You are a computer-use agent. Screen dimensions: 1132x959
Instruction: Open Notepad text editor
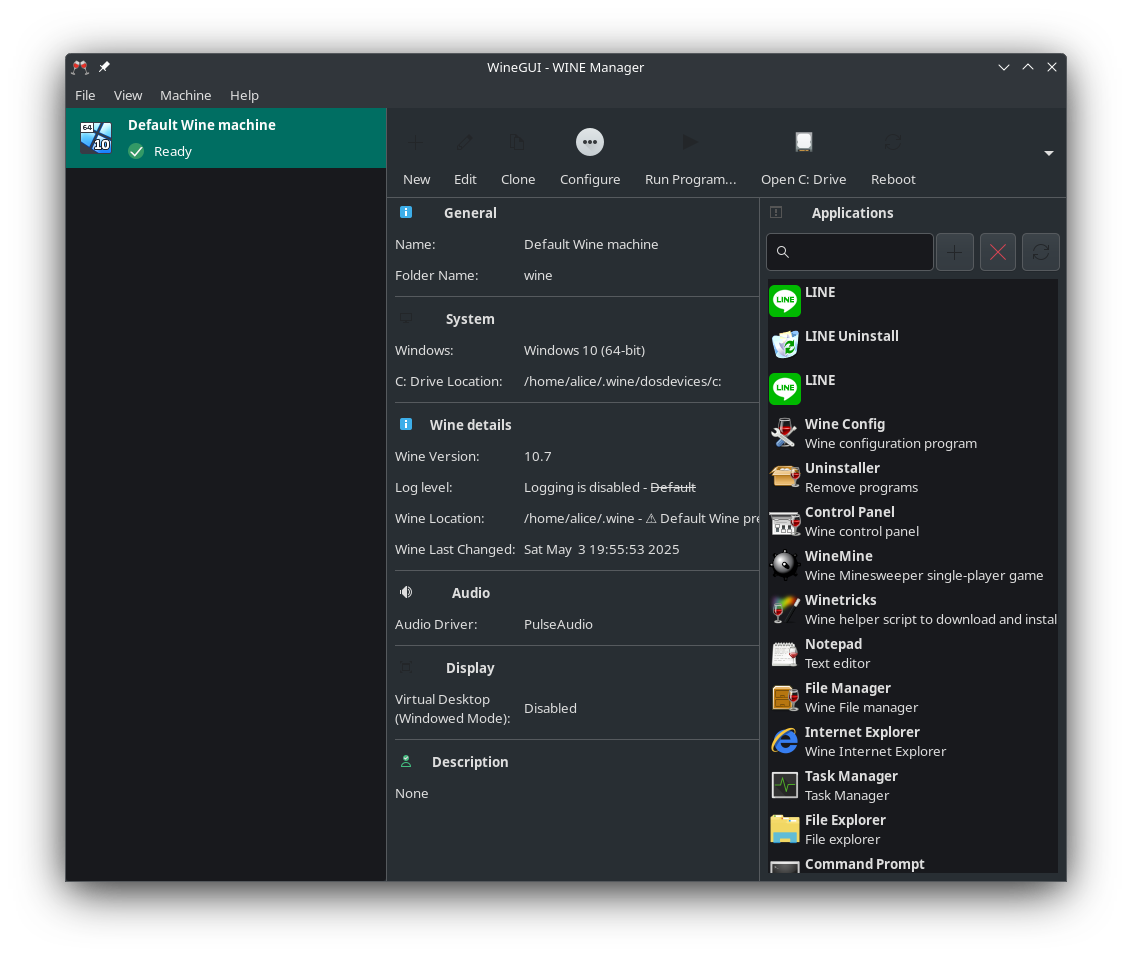833,653
